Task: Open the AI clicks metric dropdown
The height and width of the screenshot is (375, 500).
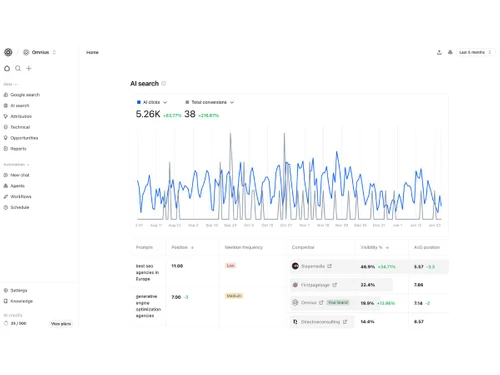Action: pos(152,102)
